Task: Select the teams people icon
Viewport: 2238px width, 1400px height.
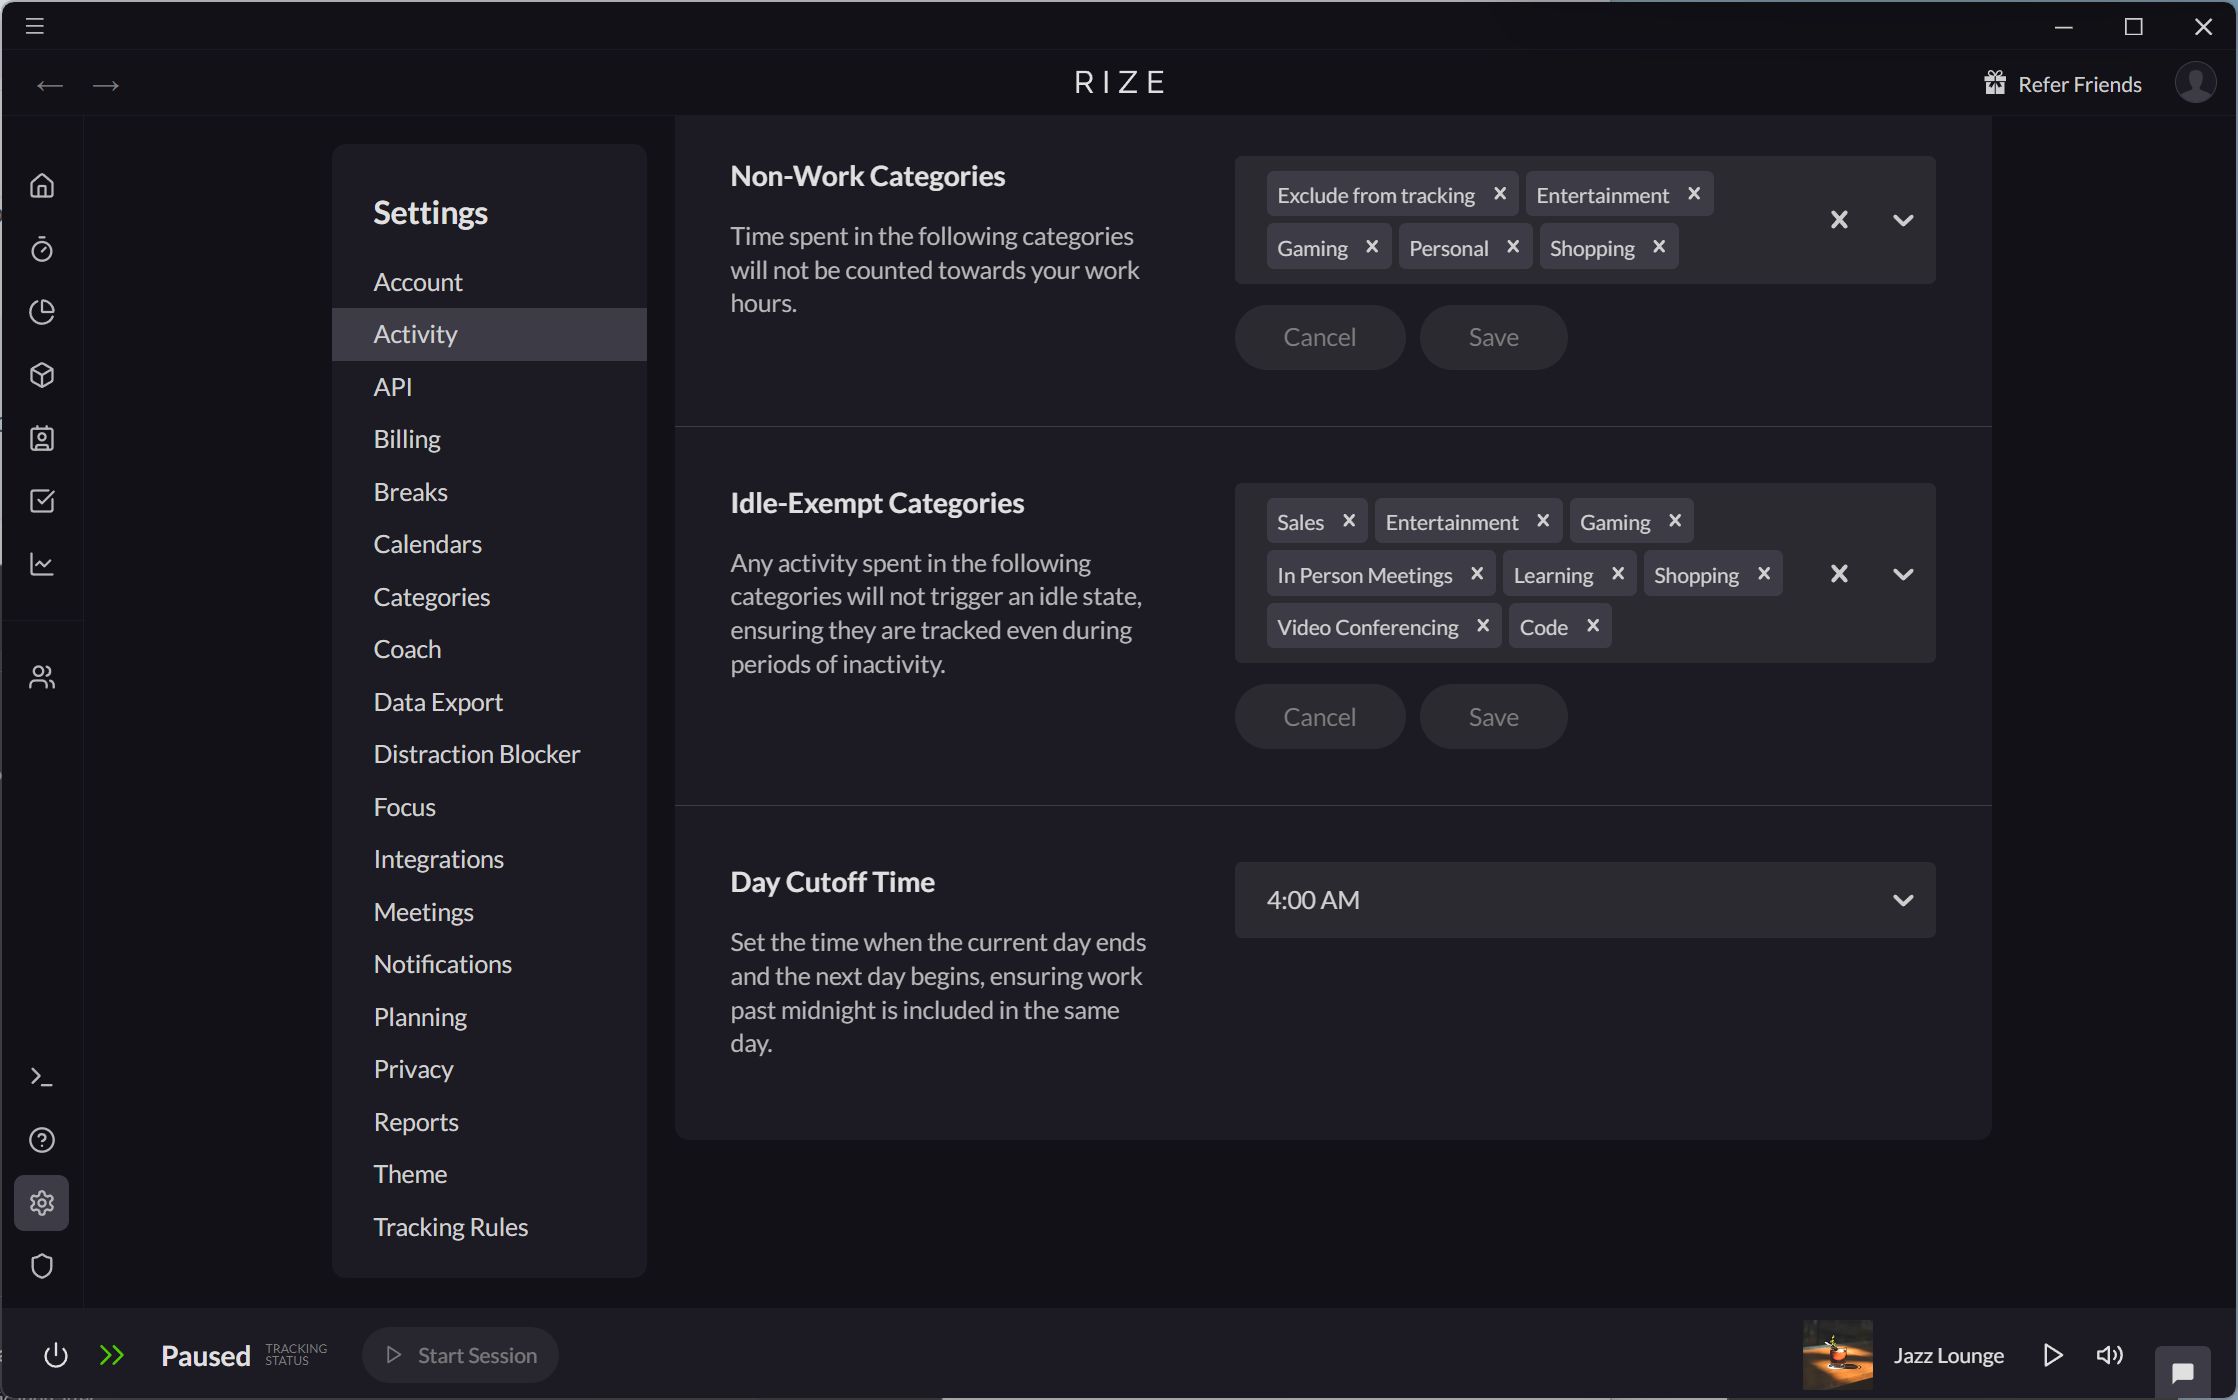Action: (42, 676)
